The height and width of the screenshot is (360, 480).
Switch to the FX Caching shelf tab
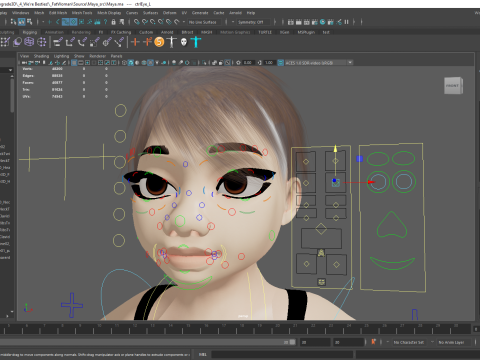pyautogui.click(x=121, y=32)
